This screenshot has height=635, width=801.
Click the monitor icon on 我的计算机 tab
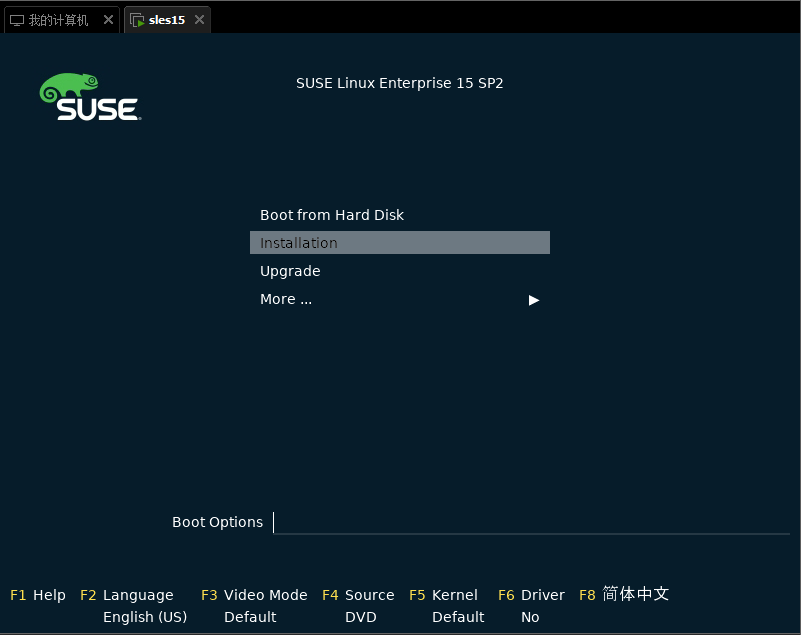17,20
